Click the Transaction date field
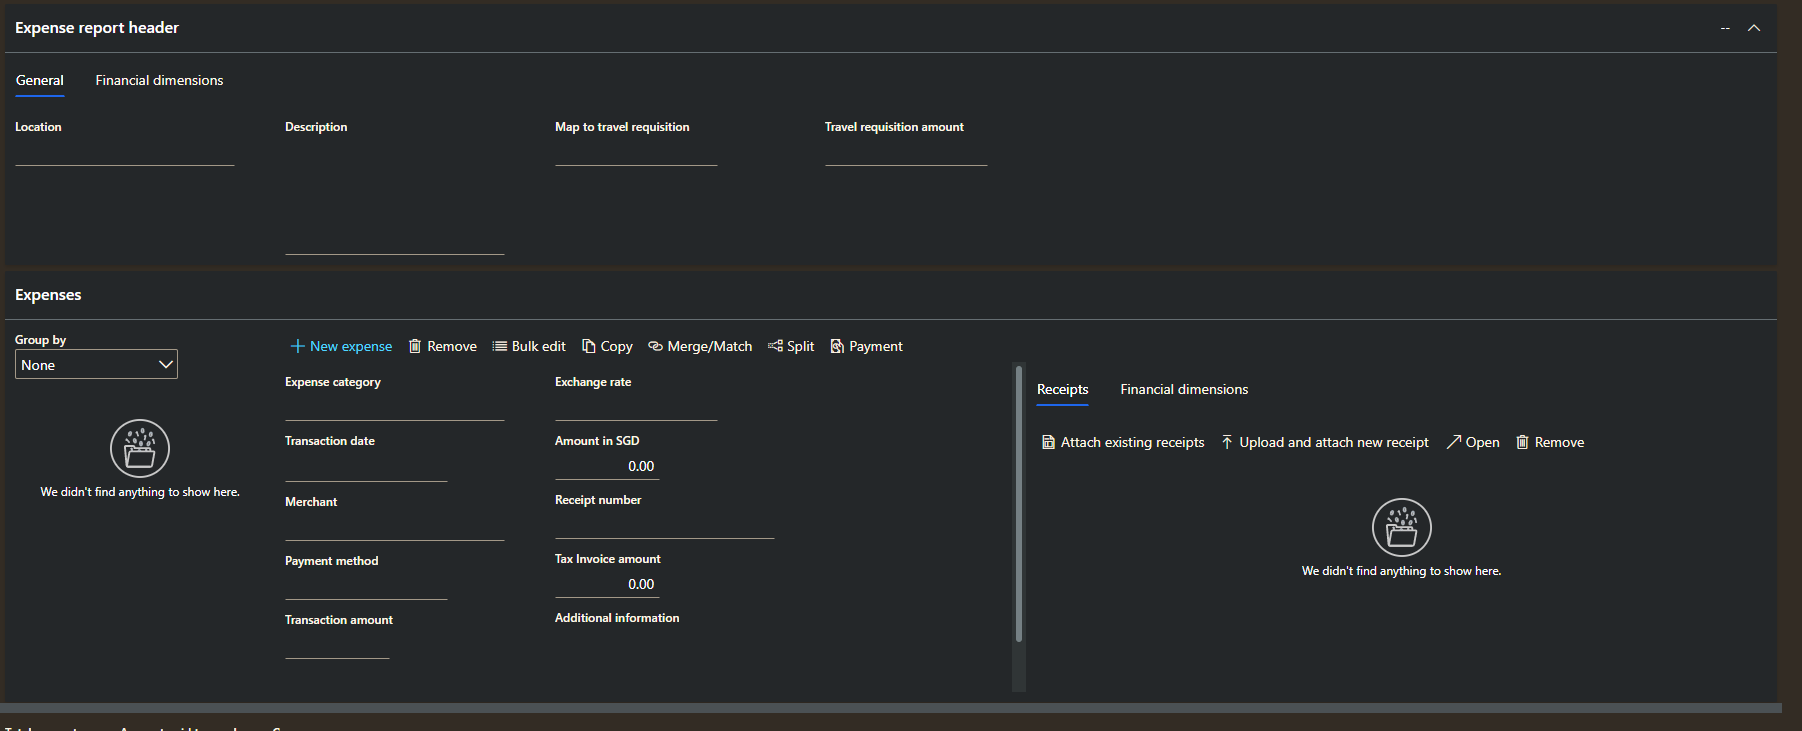 [366, 468]
